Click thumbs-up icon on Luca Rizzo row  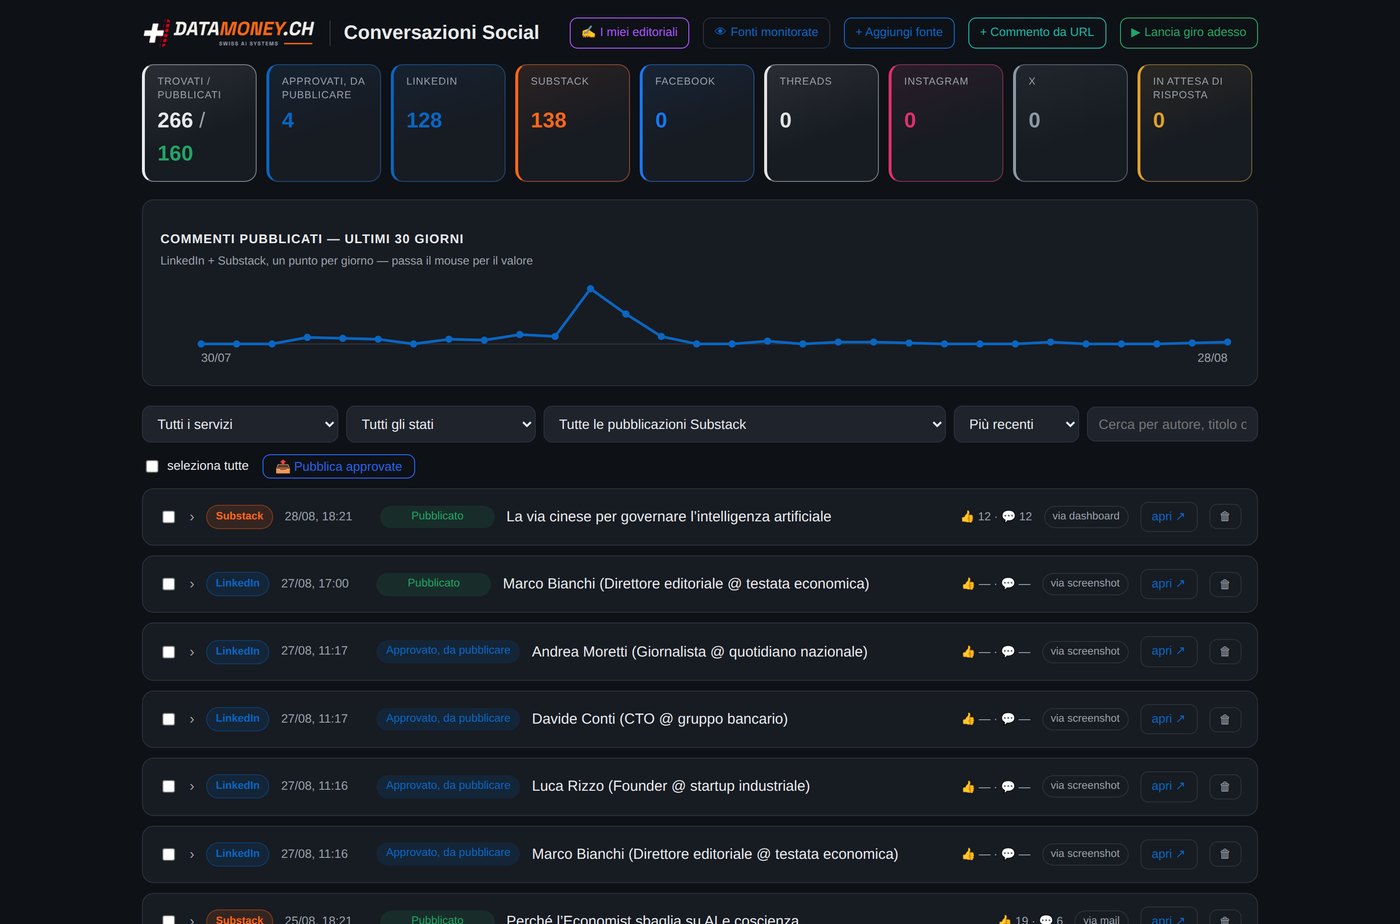968,786
